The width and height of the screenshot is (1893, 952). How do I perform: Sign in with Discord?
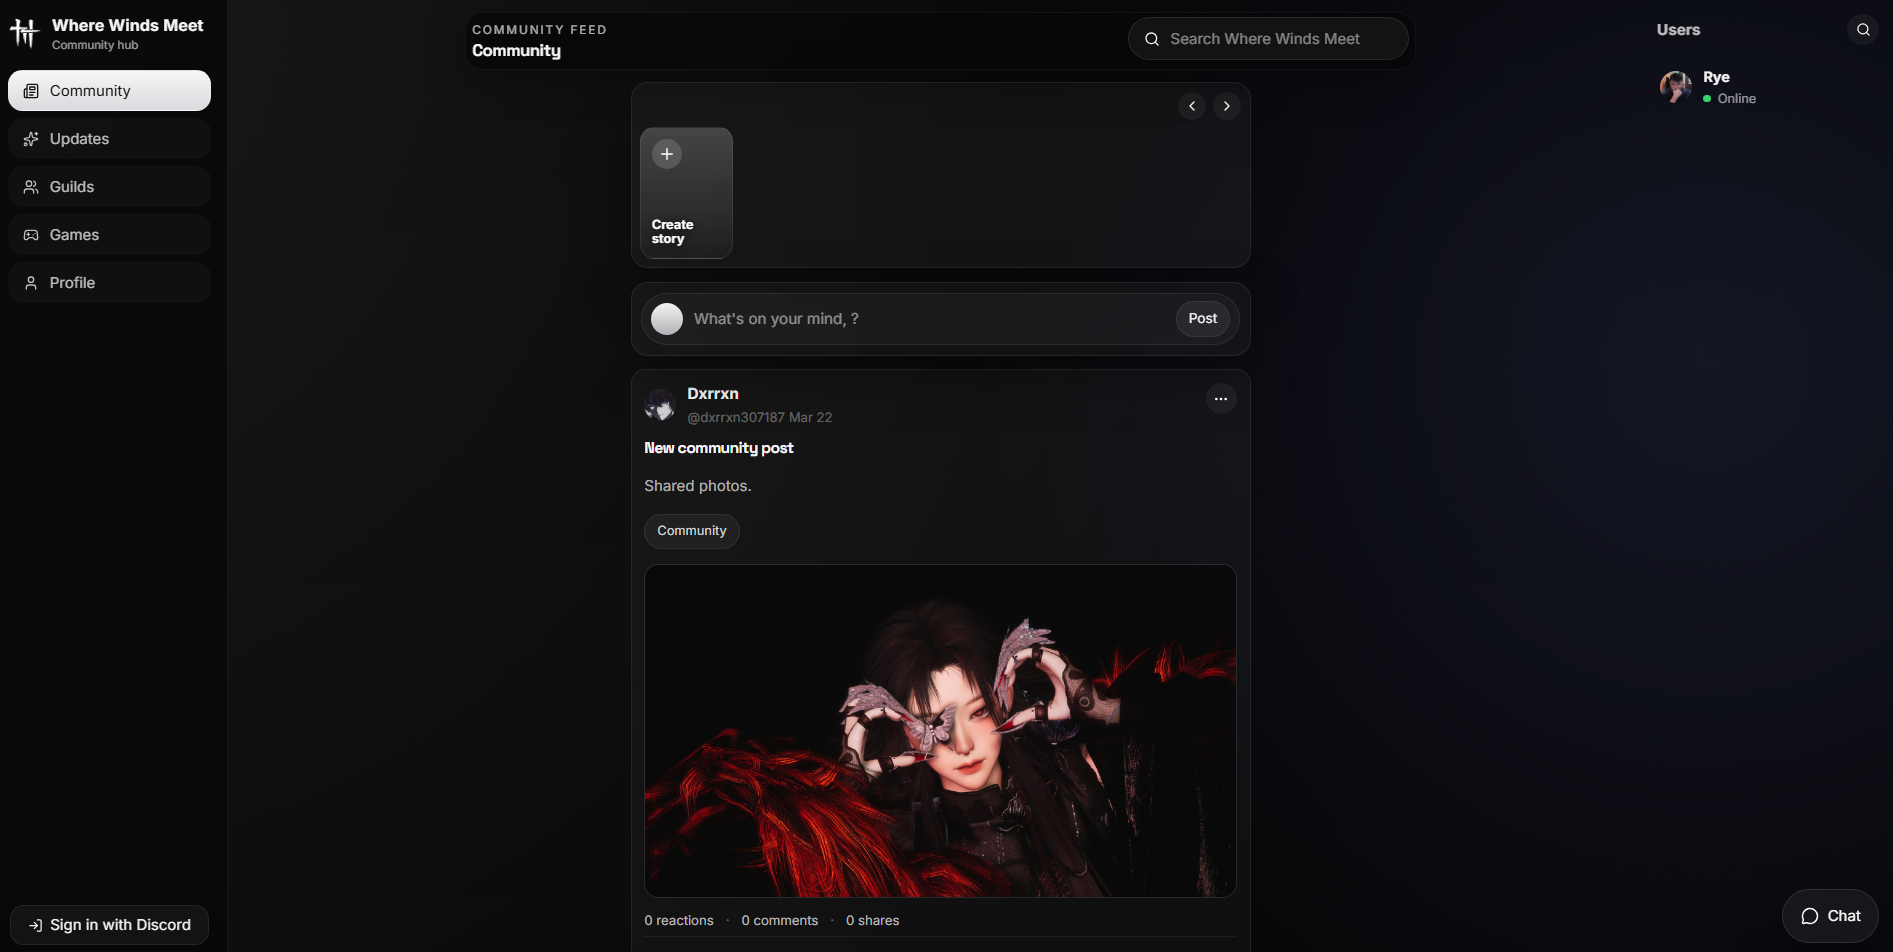point(109,925)
